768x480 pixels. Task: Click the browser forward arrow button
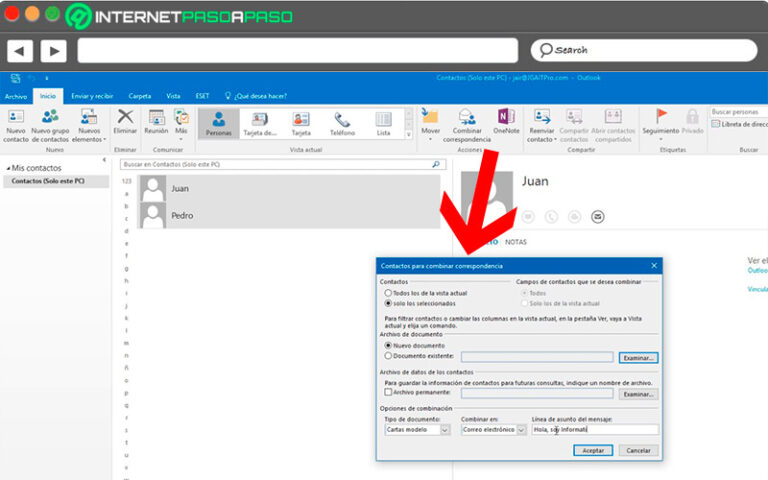tap(53, 50)
